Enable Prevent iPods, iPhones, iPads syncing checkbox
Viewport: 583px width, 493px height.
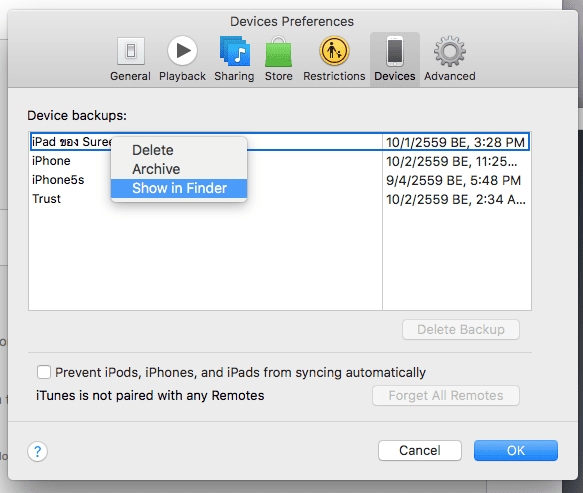[x=44, y=372]
